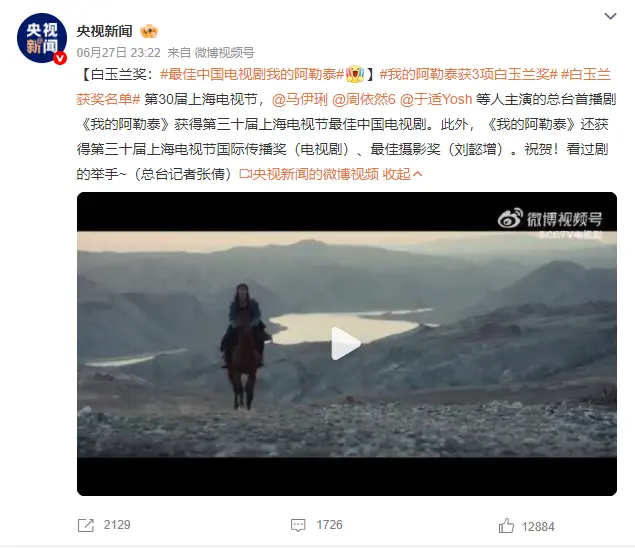The width and height of the screenshot is (635, 548).
Task: Visit the @周依然6 mention profile
Action: pos(363,99)
